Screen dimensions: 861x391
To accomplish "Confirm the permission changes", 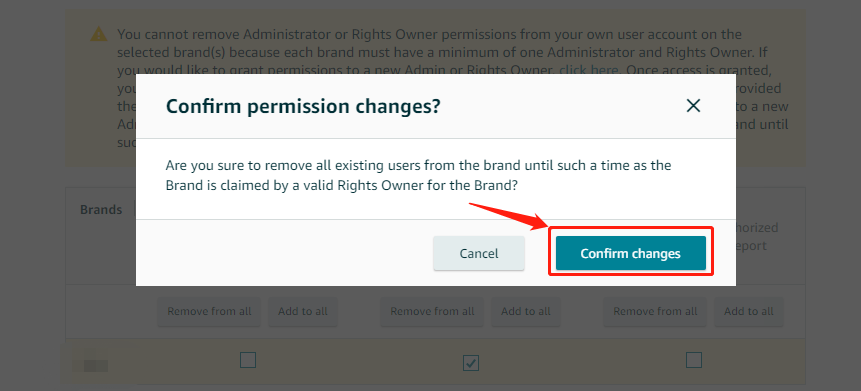I will click(x=630, y=253).
